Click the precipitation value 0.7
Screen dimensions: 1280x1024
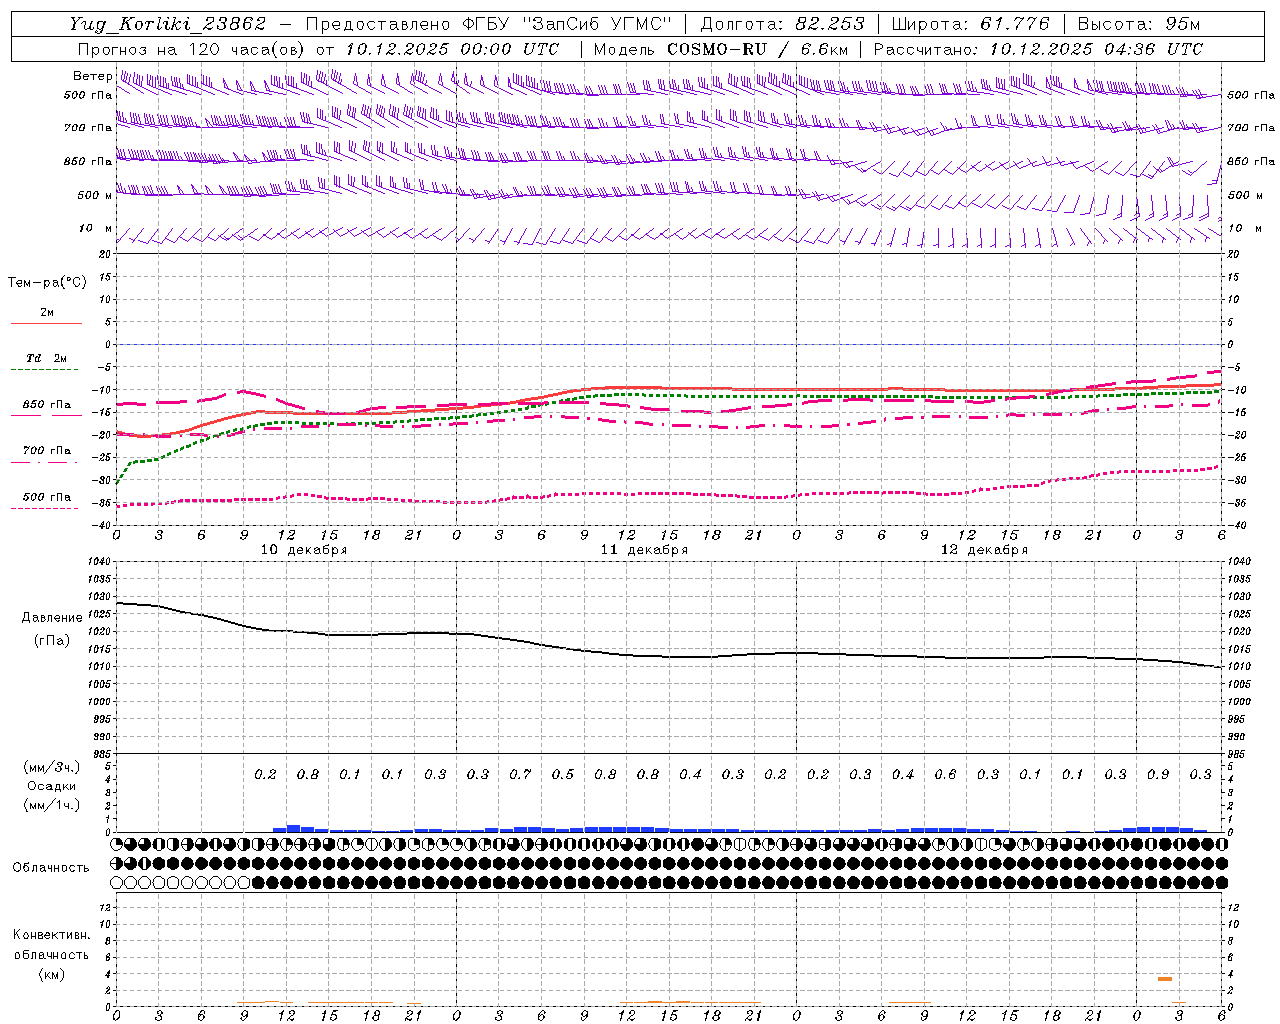pos(520,774)
